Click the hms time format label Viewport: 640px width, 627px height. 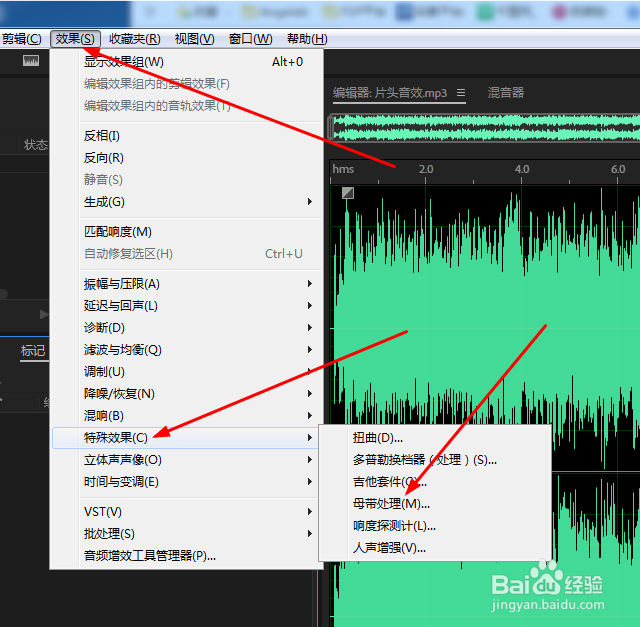(343, 169)
